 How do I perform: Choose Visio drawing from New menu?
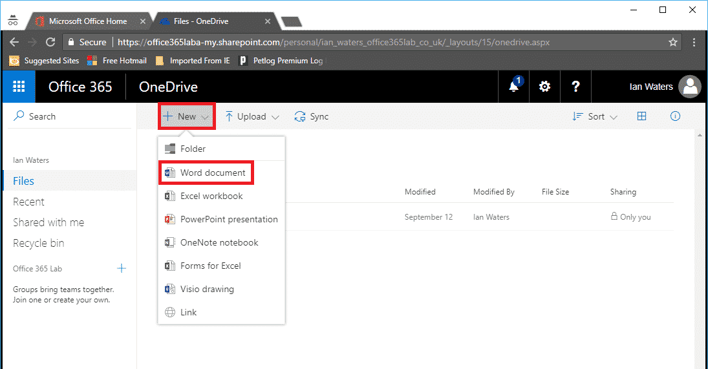point(221,289)
